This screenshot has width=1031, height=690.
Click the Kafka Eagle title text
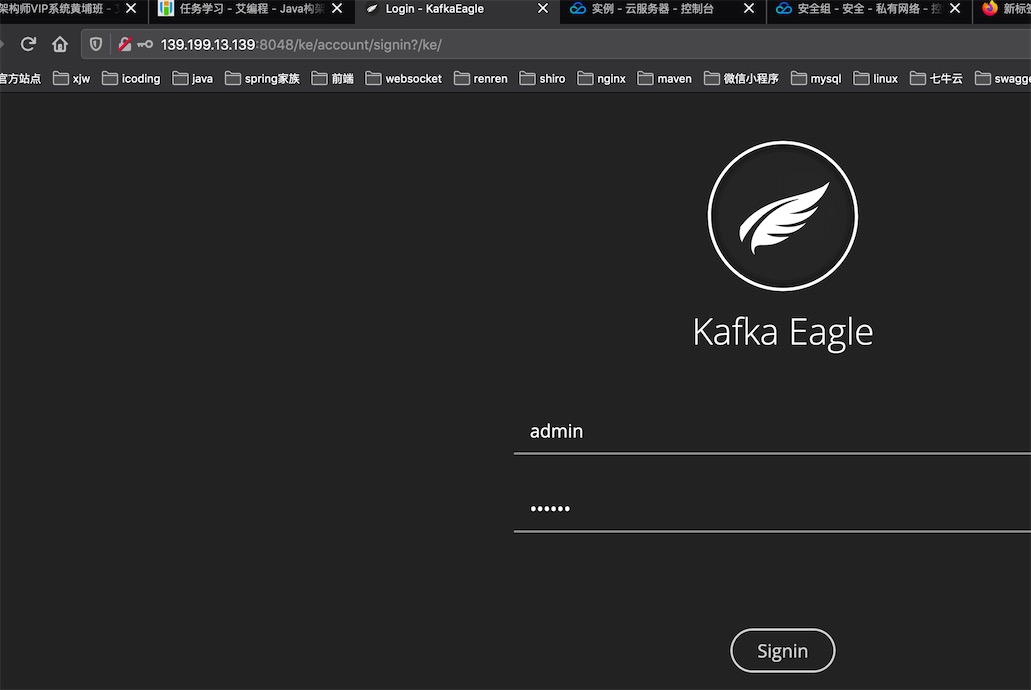(x=782, y=332)
